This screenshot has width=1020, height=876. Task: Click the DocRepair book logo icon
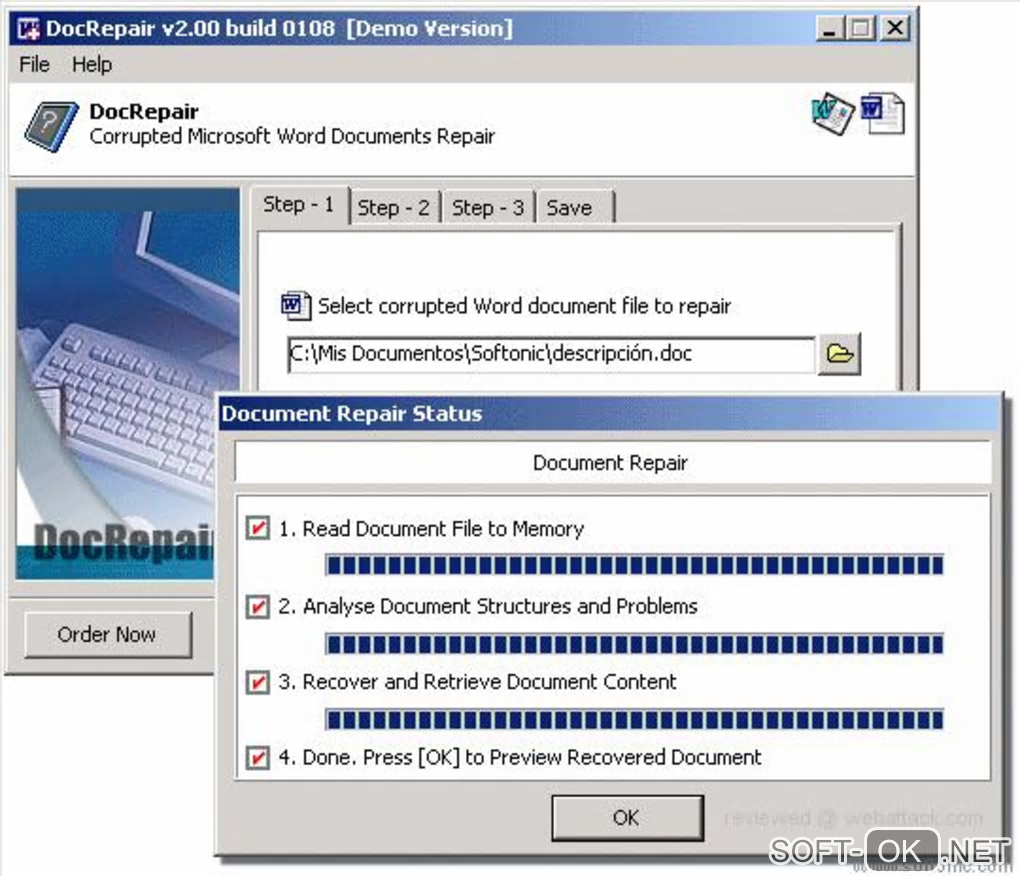(x=51, y=126)
